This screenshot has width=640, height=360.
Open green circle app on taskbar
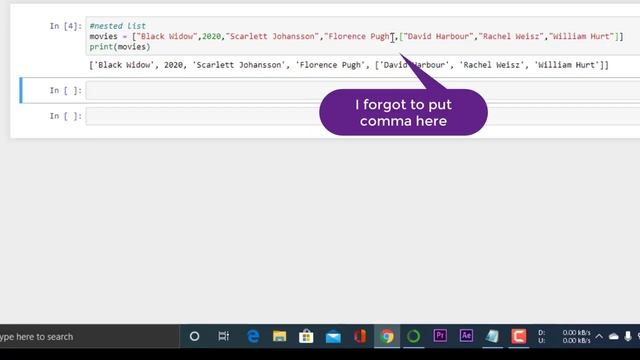[x=413, y=336]
